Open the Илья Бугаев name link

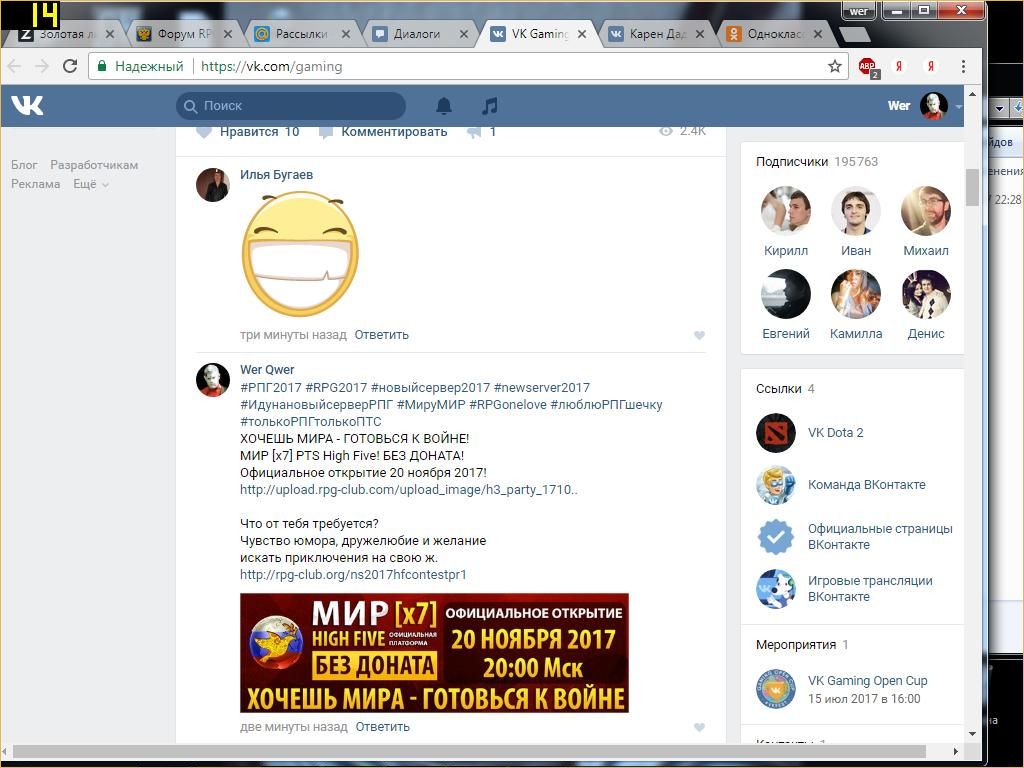(x=276, y=175)
